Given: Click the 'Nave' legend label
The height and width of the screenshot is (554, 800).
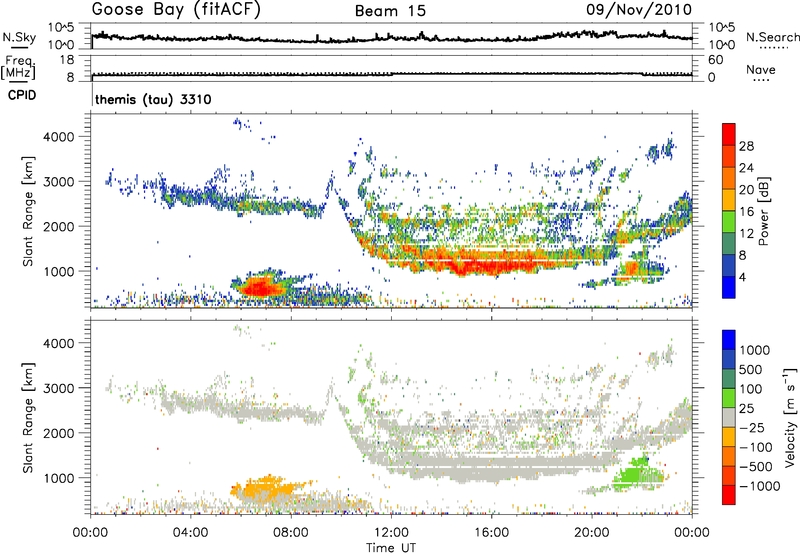Looking at the screenshot, I should pos(761,70).
